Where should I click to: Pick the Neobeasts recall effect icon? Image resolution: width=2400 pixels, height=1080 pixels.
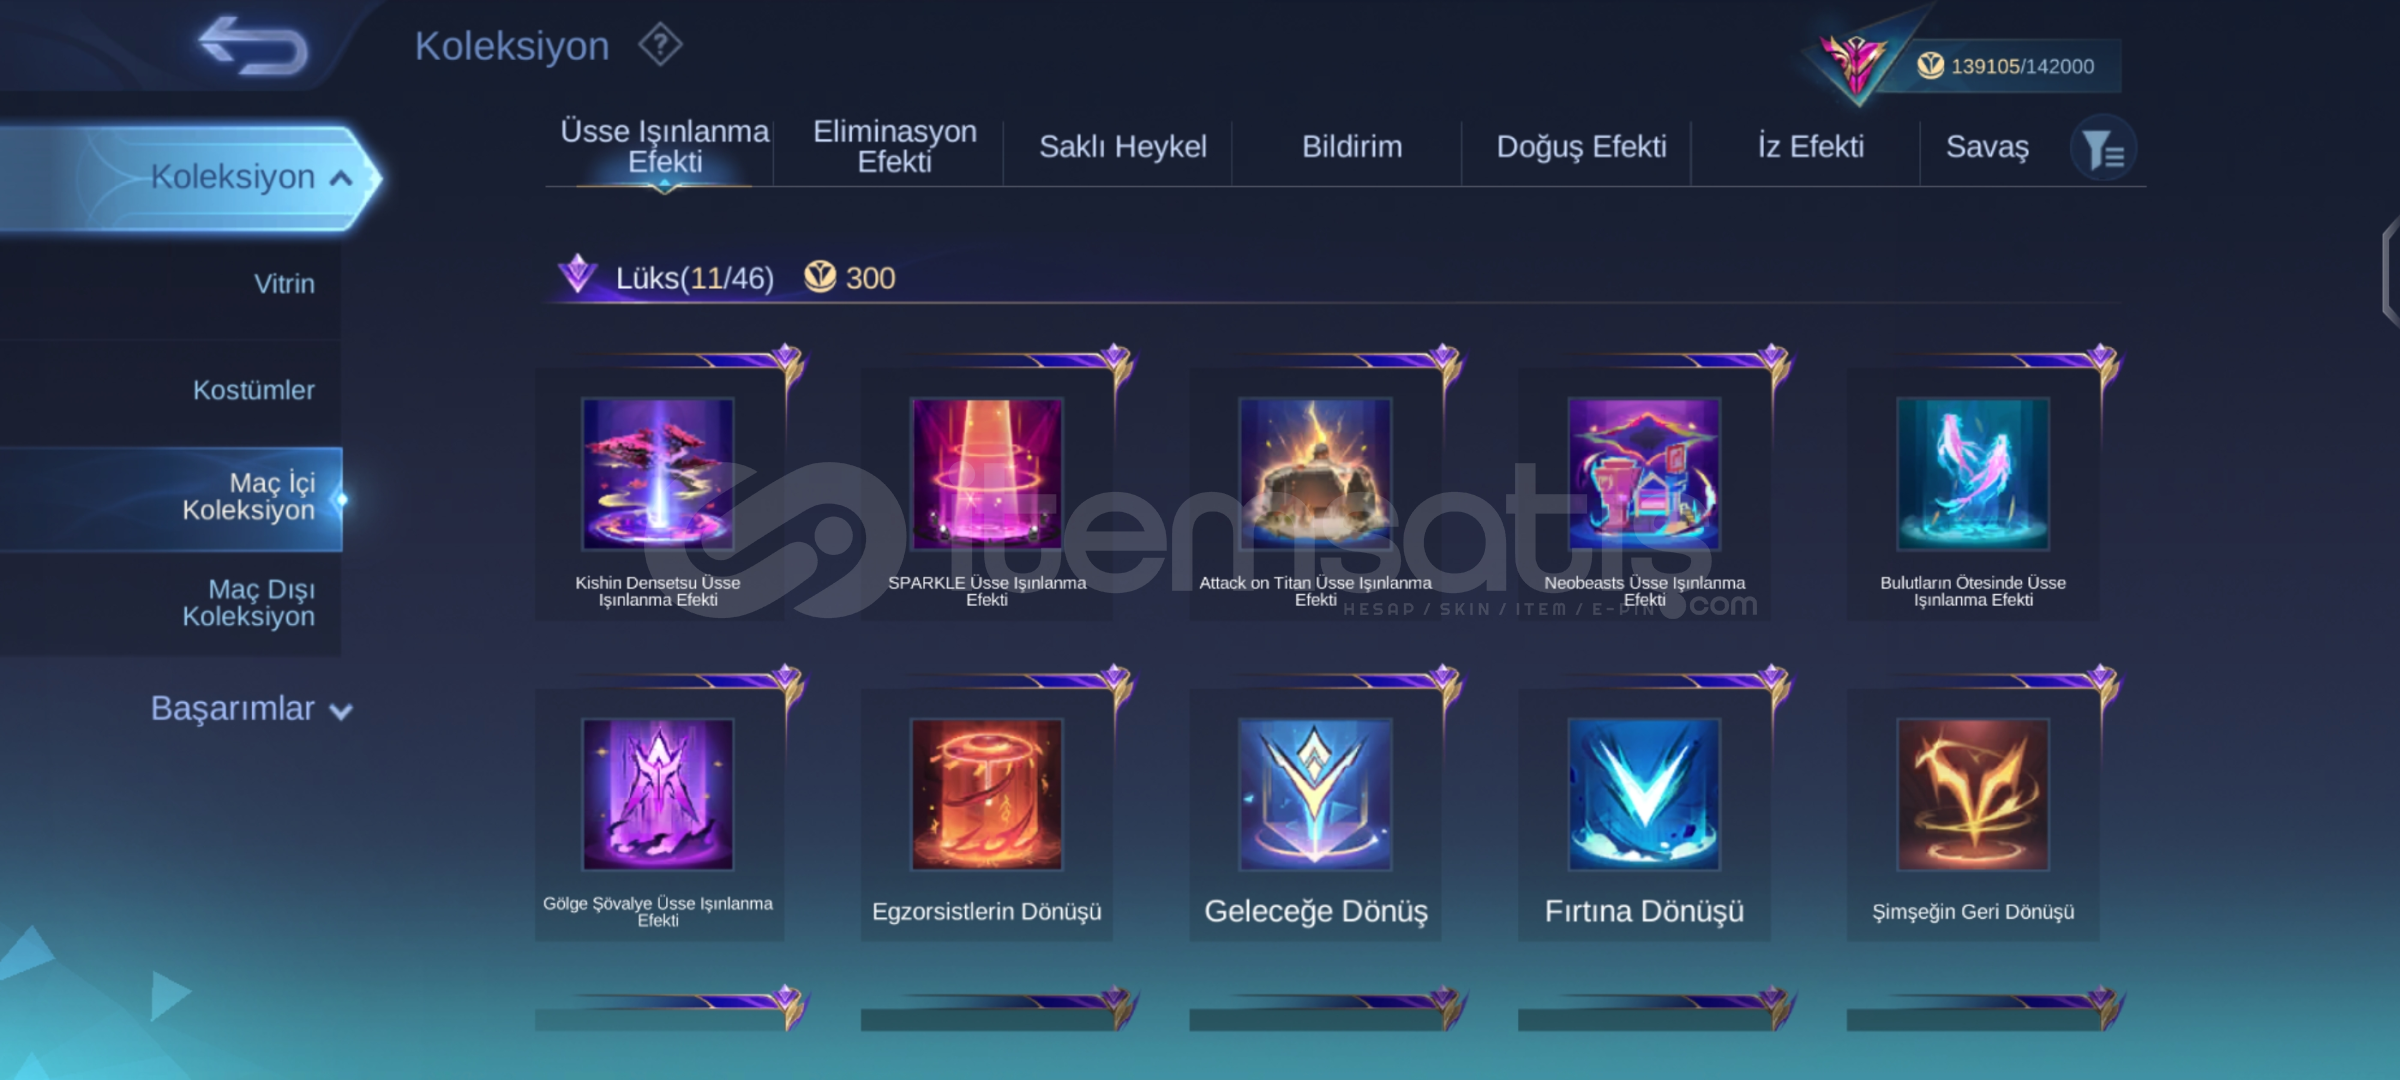click(x=1644, y=473)
